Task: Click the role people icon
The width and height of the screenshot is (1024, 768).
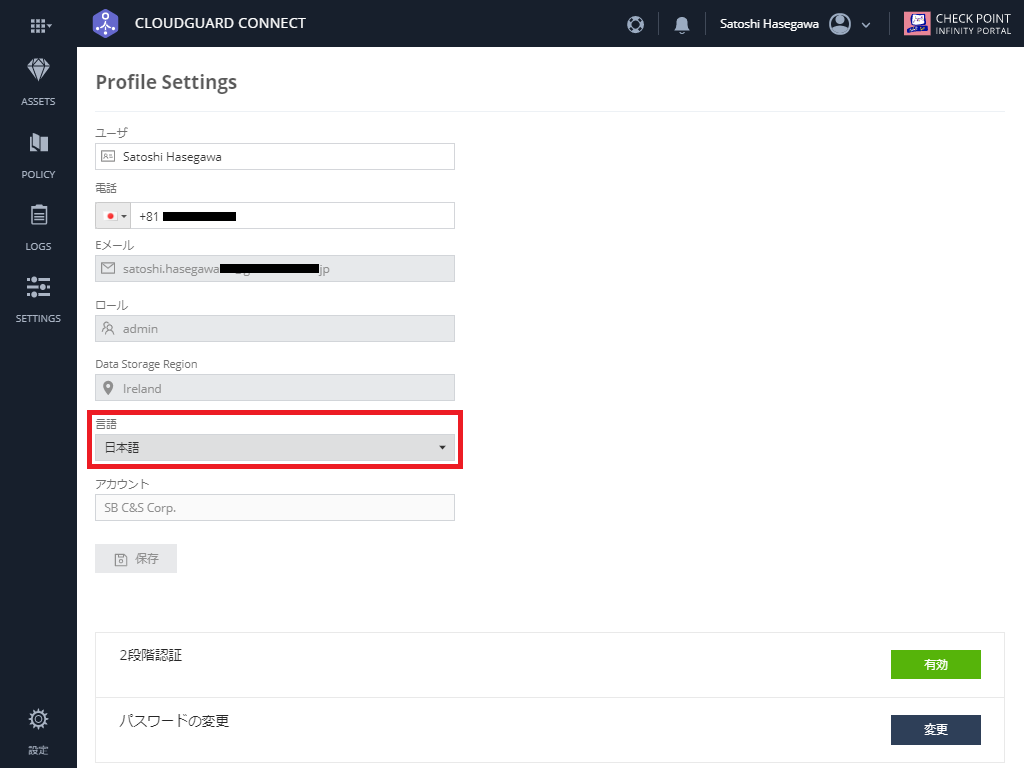Action: click(108, 328)
